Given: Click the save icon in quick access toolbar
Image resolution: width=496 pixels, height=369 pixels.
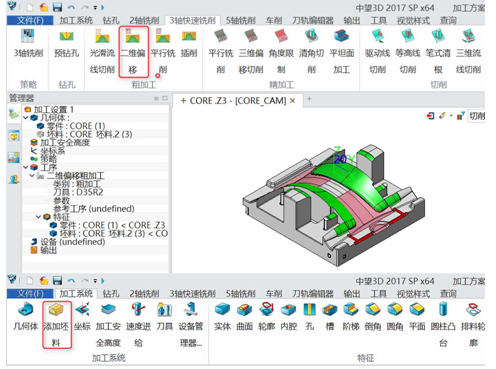Looking at the screenshot, I should pyautogui.click(x=57, y=7).
